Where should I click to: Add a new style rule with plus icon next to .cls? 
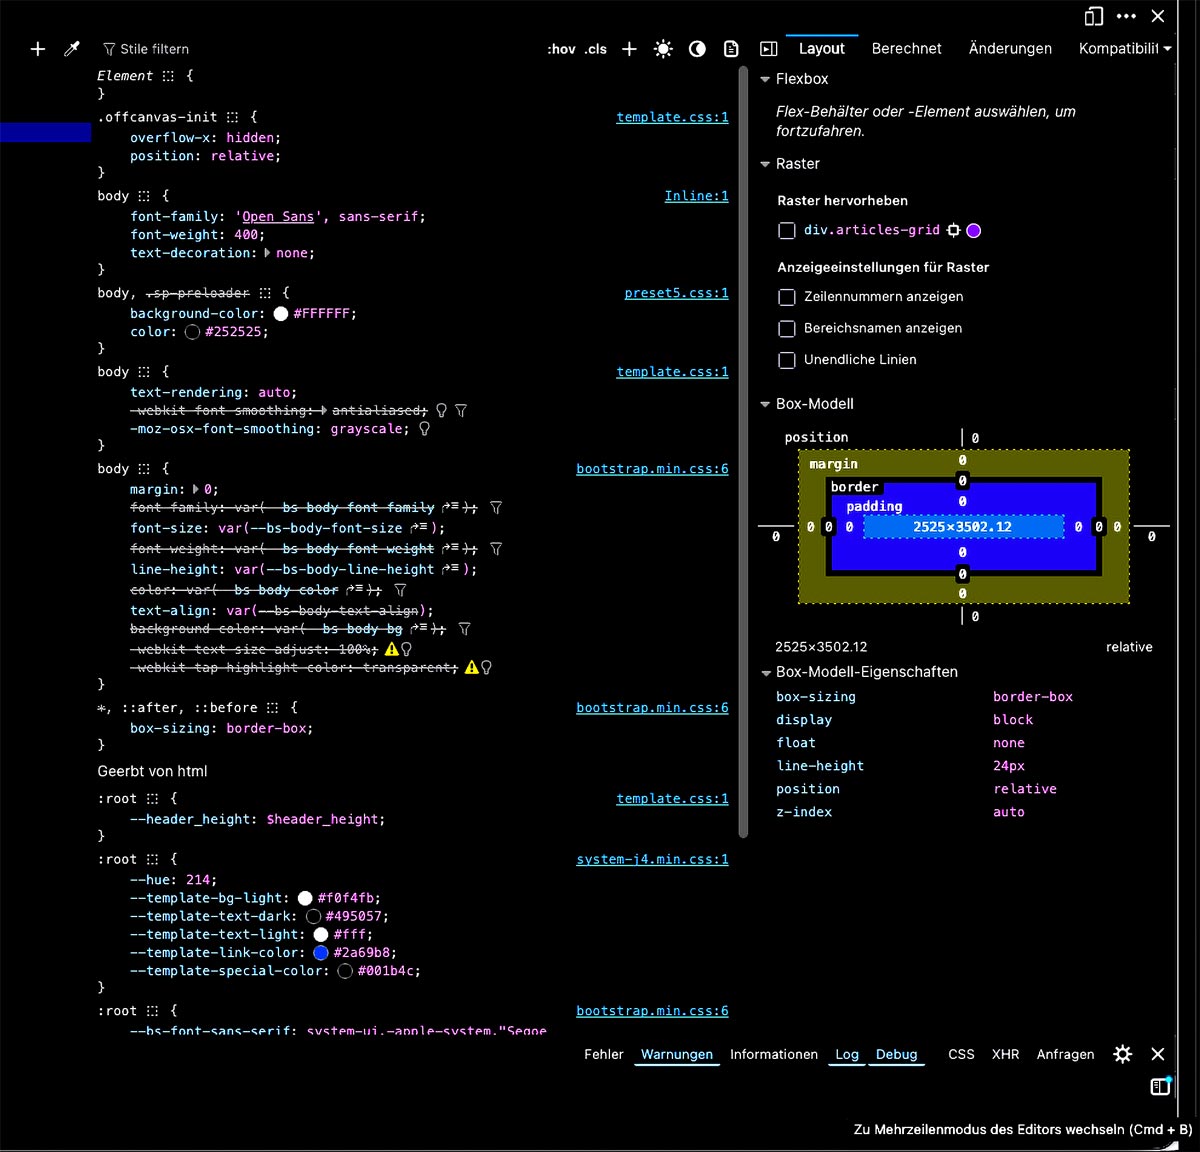[629, 48]
